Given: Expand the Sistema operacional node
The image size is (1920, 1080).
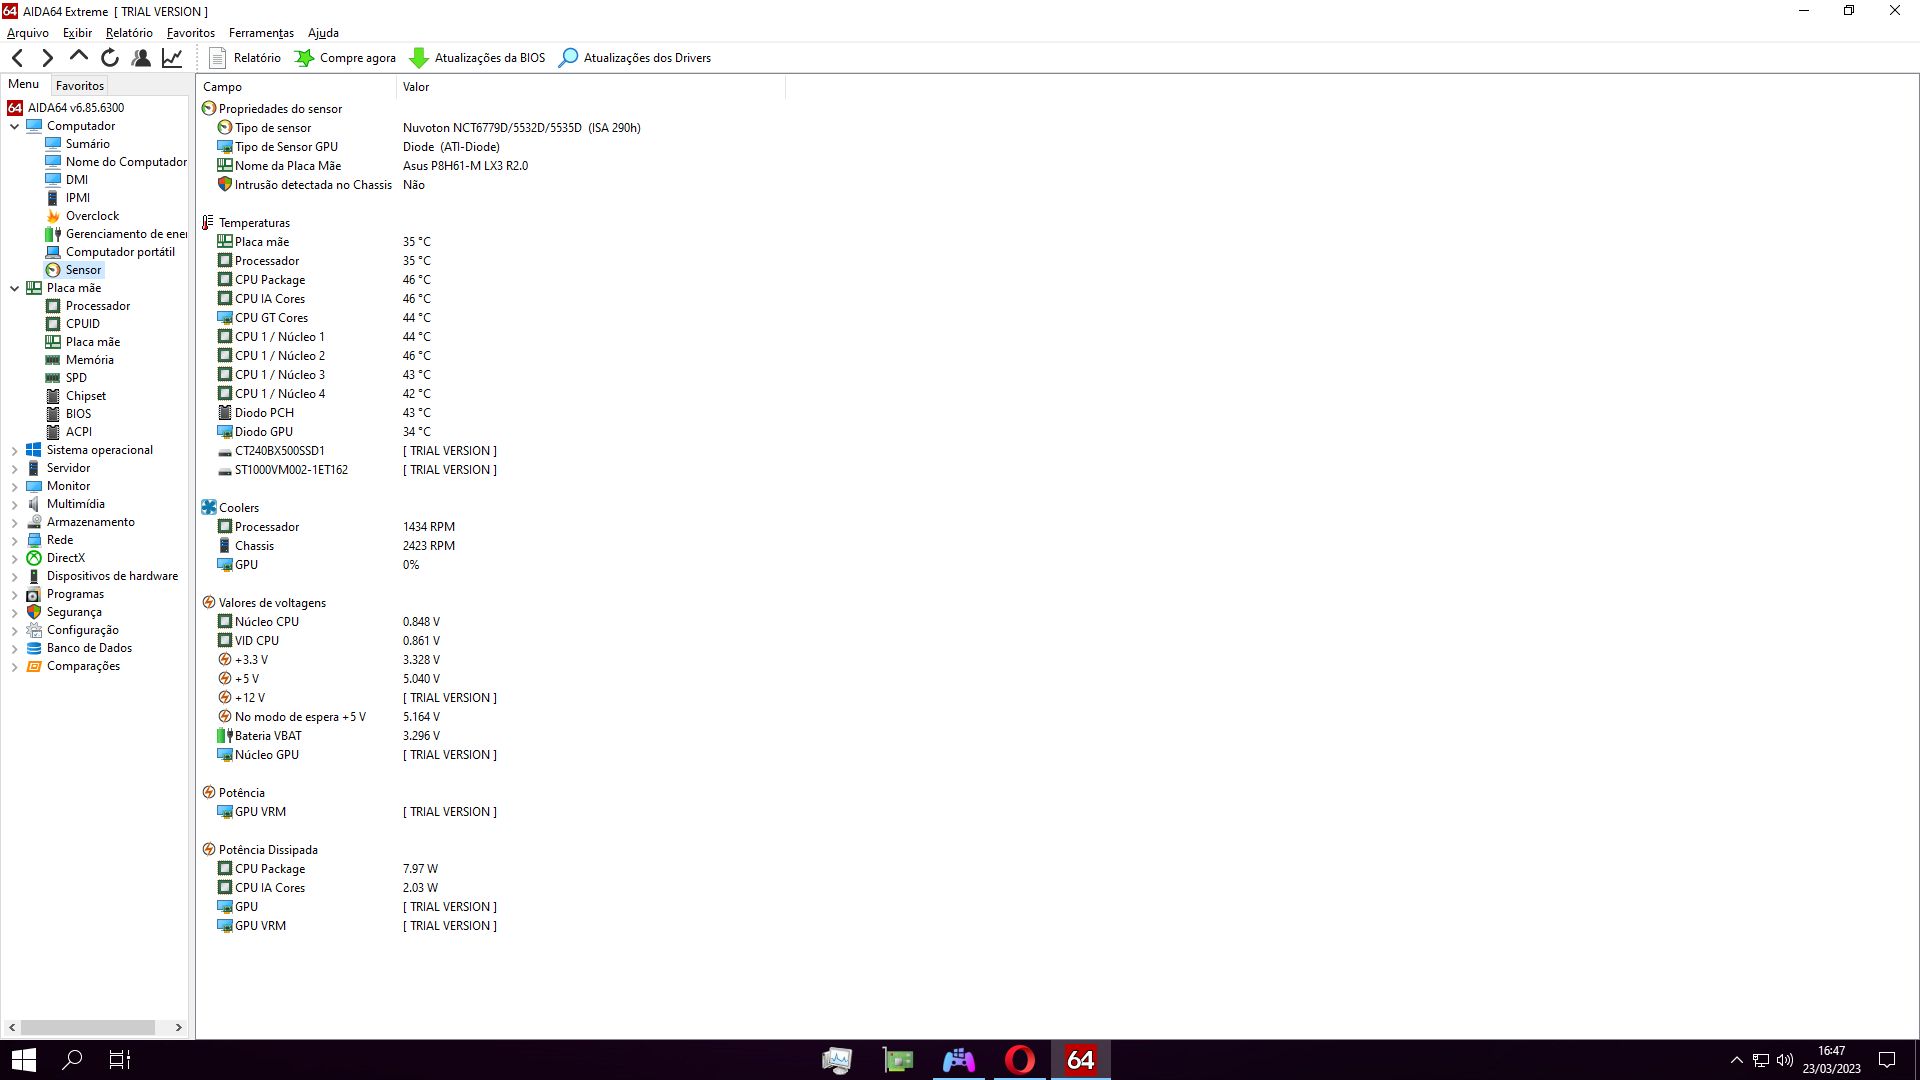Looking at the screenshot, I should click(x=14, y=450).
